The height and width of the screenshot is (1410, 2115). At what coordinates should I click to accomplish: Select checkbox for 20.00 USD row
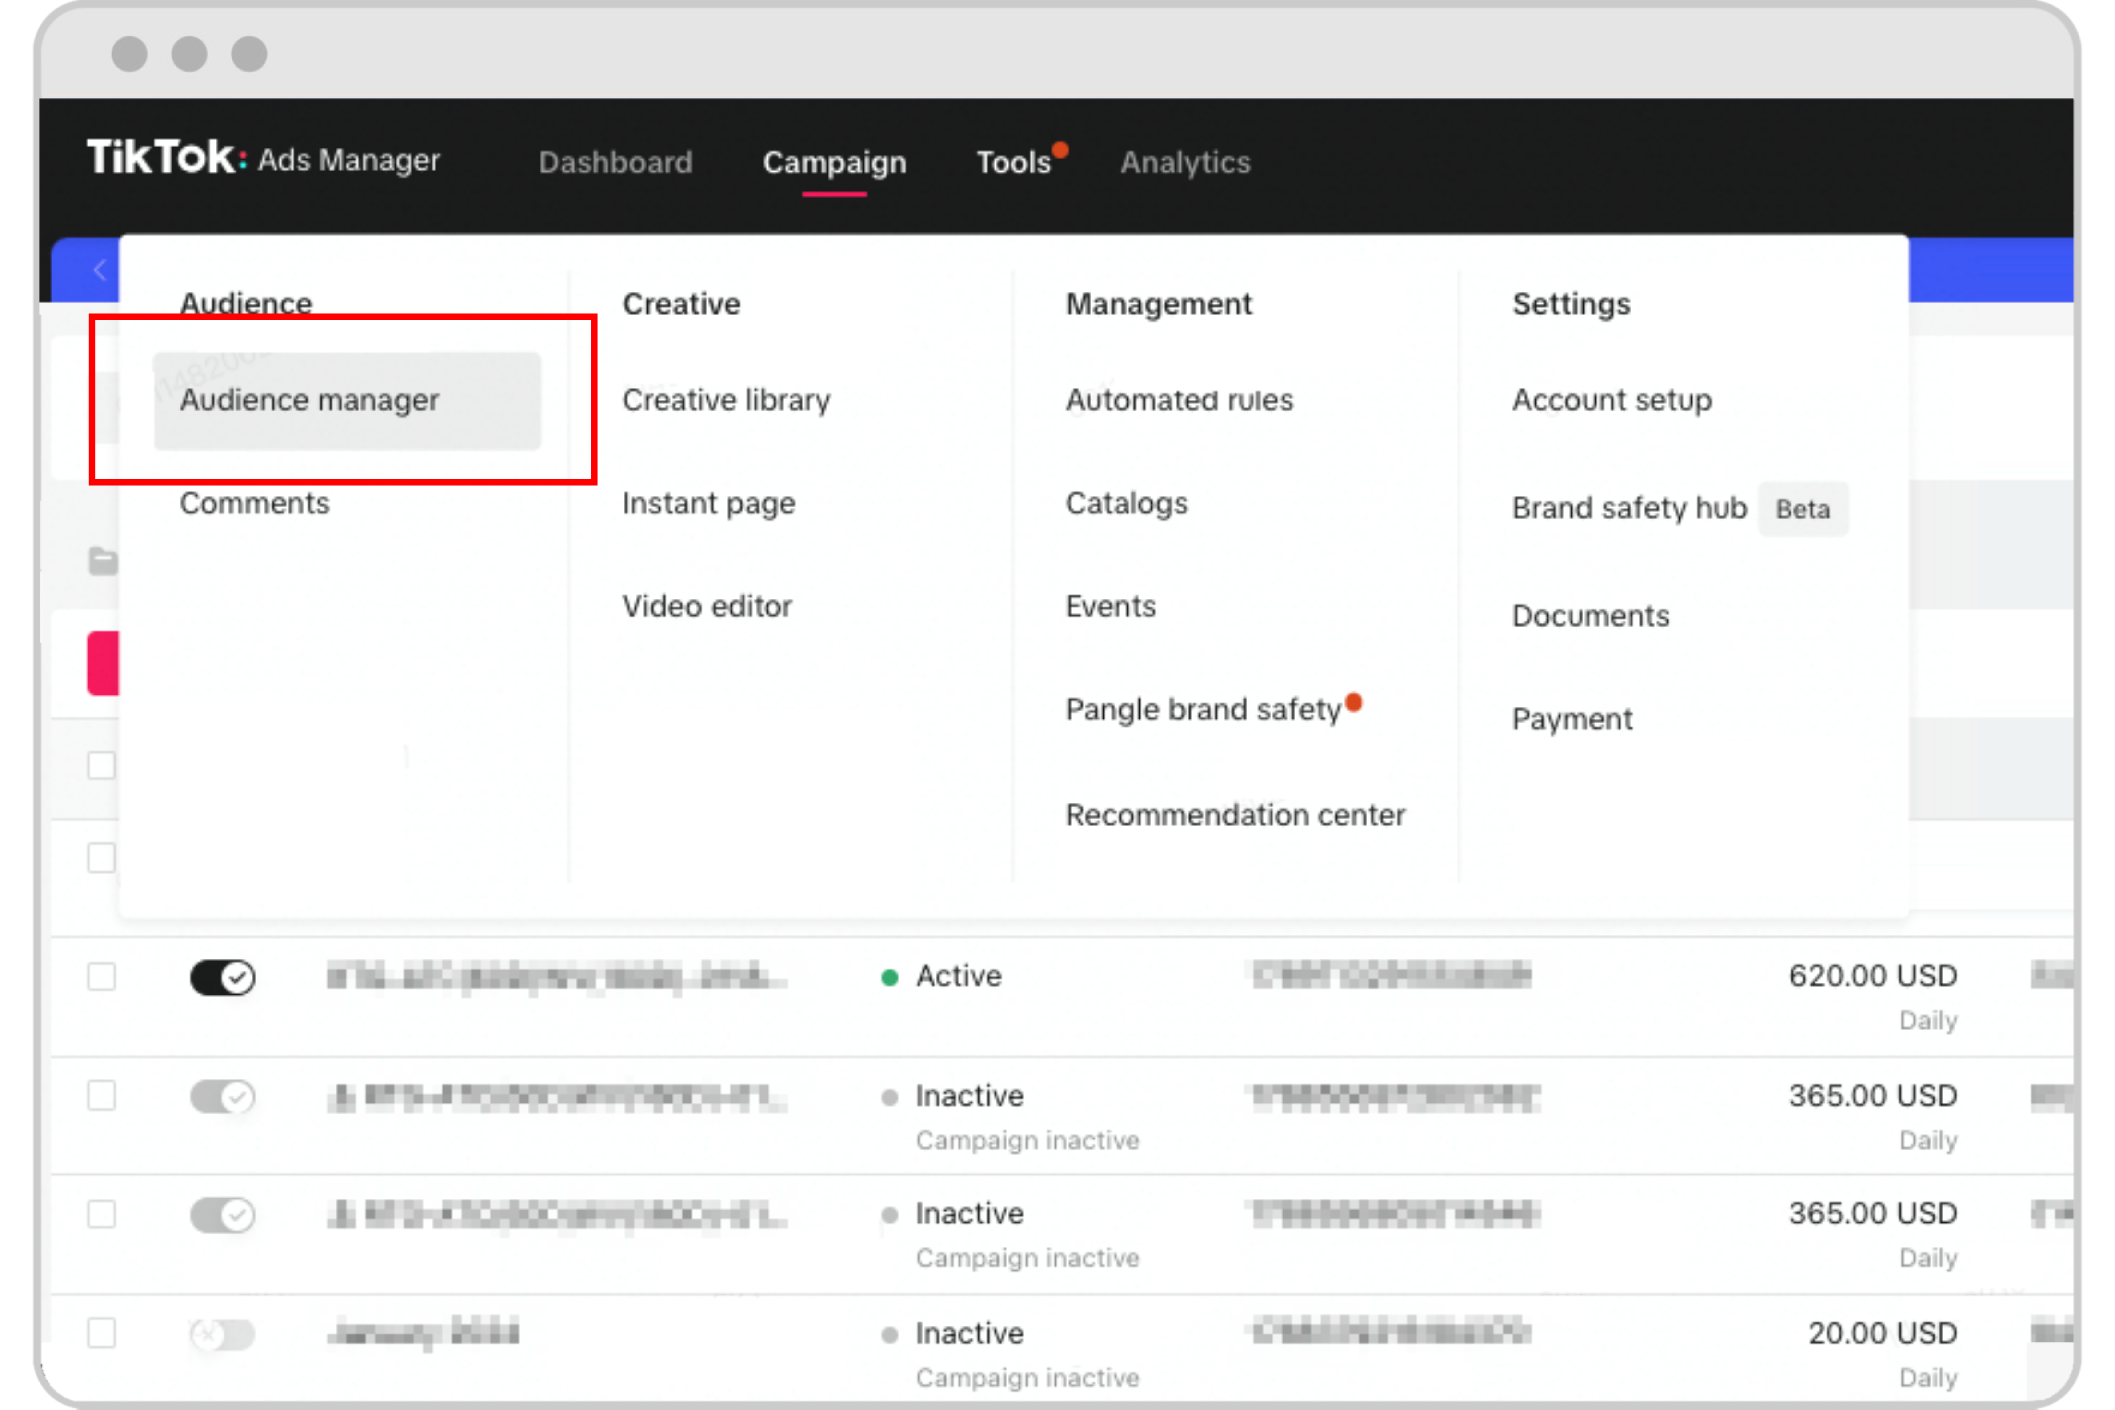[x=101, y=1333]
